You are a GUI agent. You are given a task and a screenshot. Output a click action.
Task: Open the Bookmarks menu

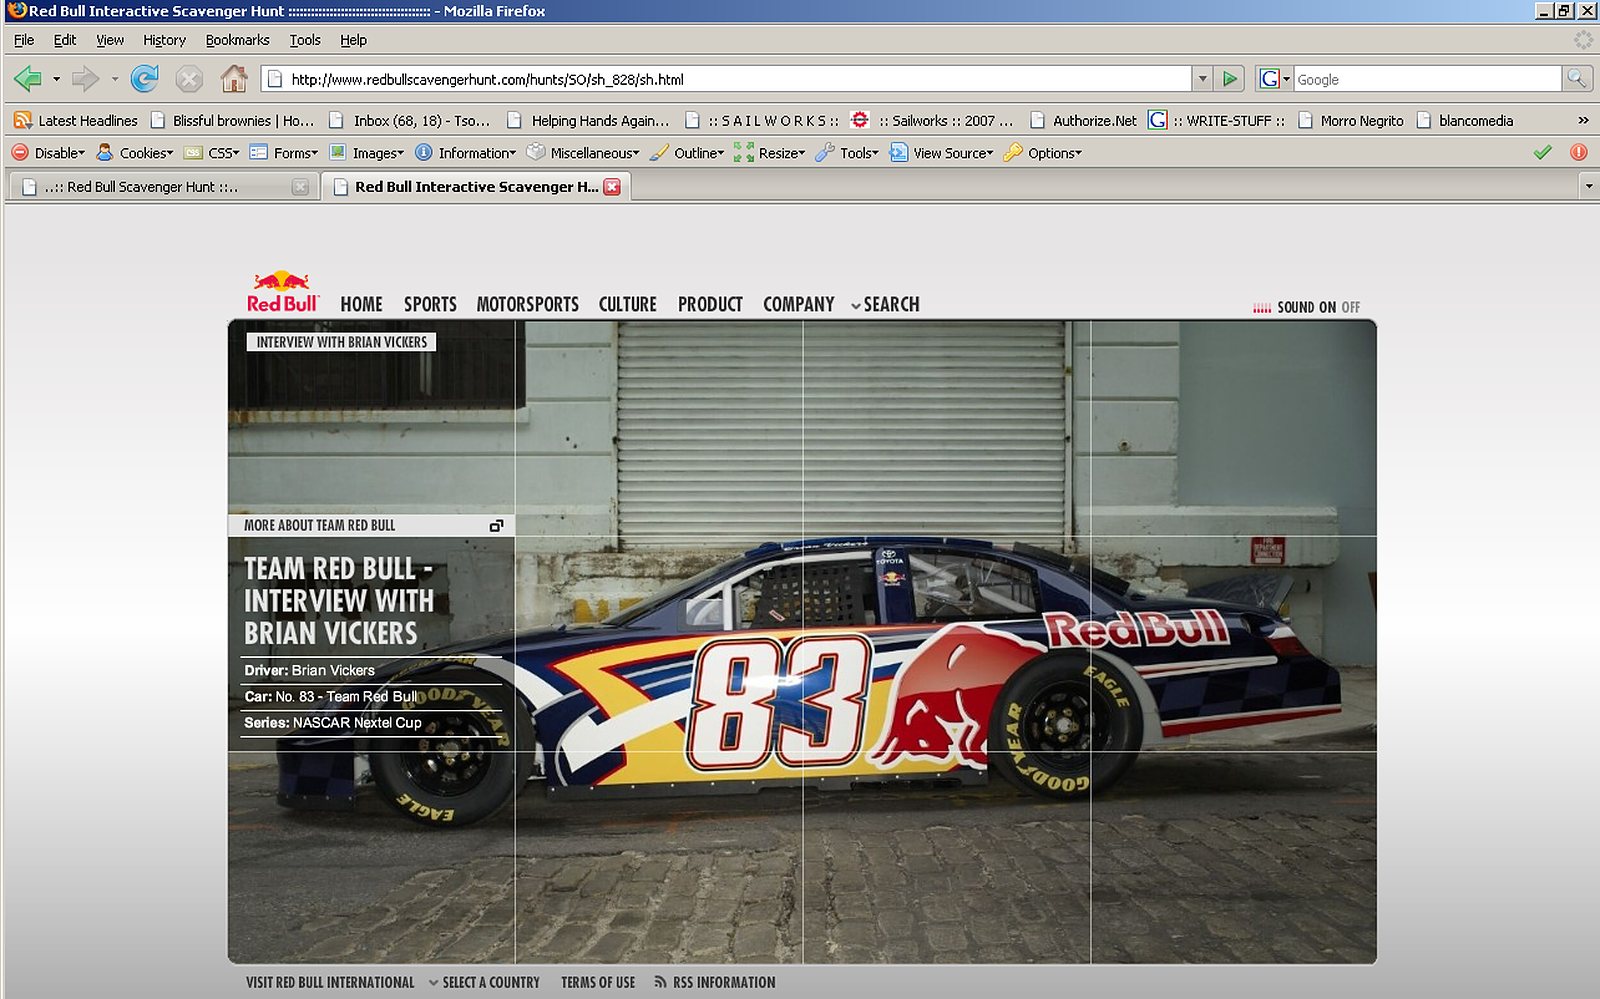[x=237, y=40]
